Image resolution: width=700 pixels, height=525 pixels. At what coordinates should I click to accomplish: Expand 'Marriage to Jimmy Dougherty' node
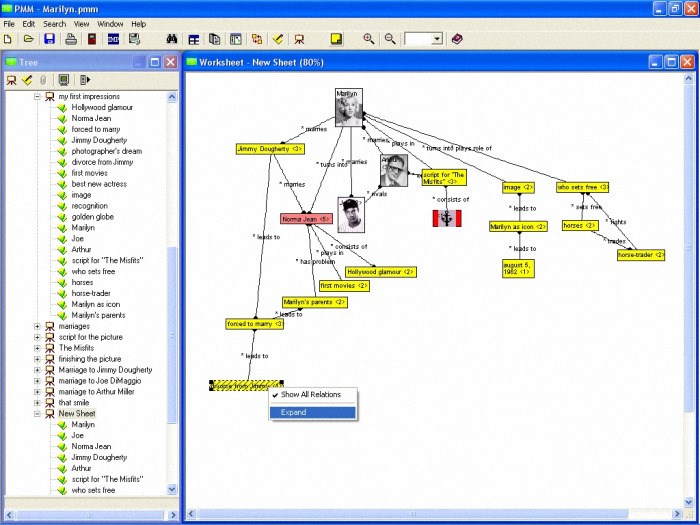(38, 370)
